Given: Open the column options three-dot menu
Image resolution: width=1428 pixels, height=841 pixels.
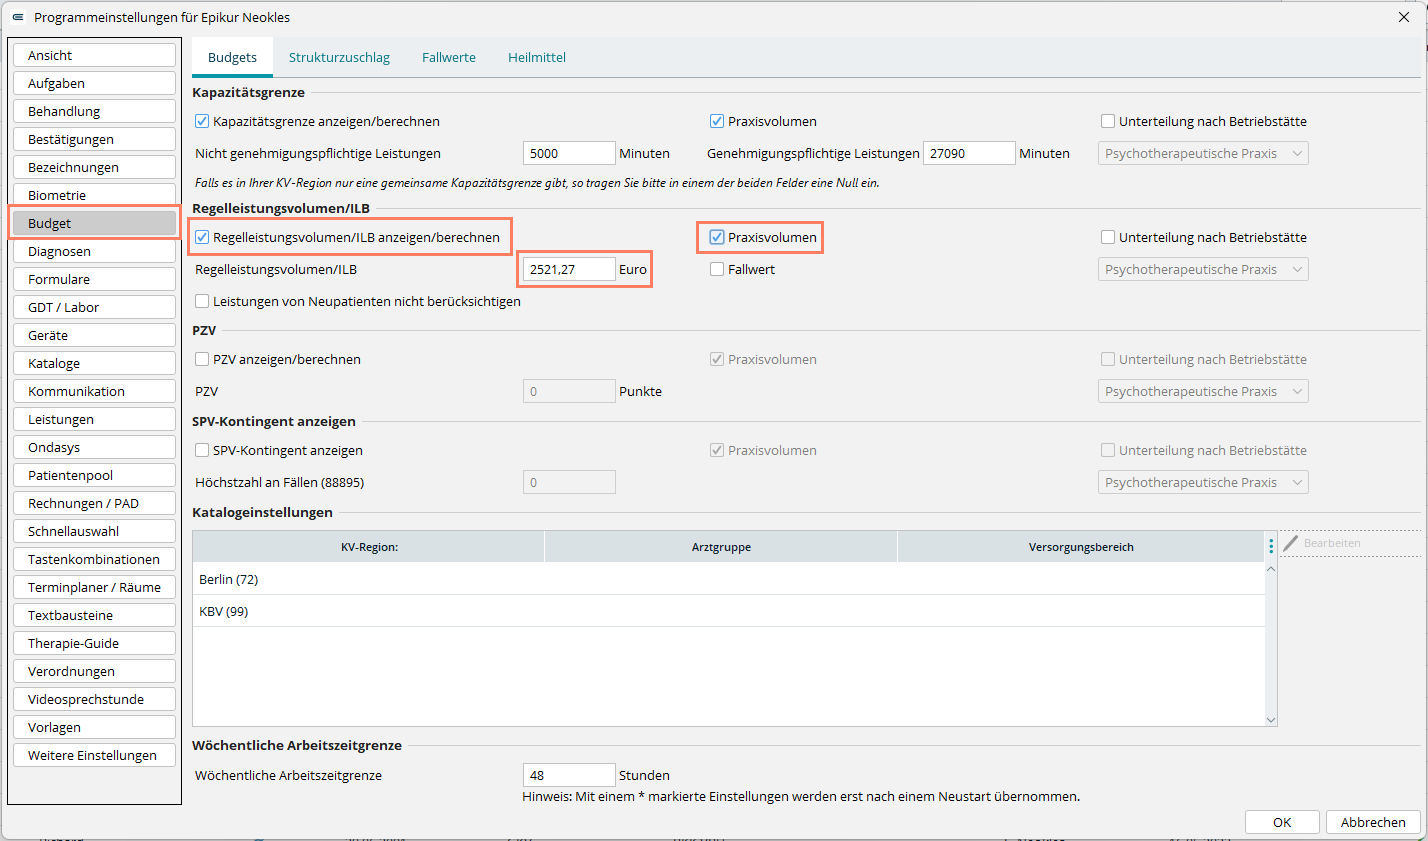Looking at the screenshot, I should 1271,546.
